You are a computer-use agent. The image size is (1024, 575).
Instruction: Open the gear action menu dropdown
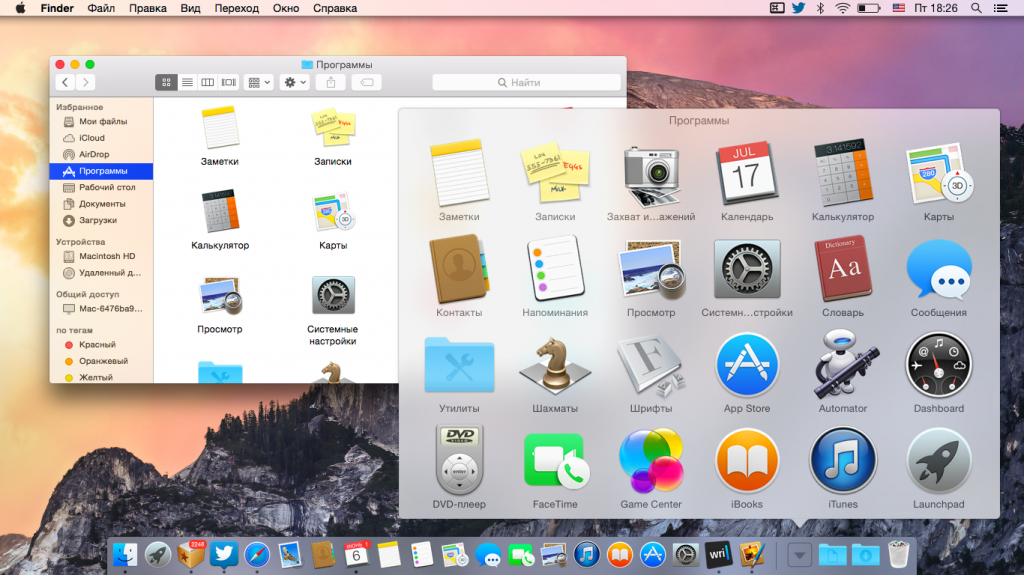(295, 82)
